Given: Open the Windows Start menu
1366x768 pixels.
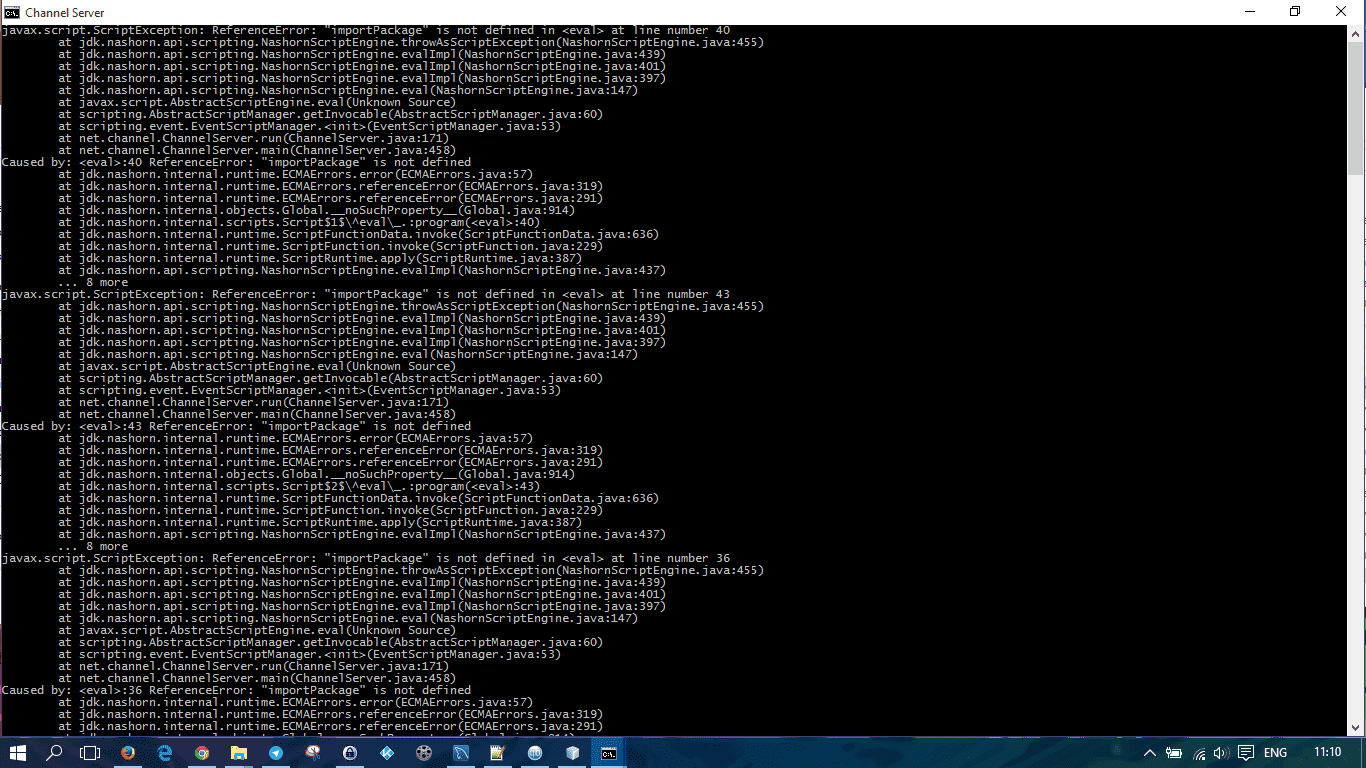Looking at the screenshot, I should 18,752.
